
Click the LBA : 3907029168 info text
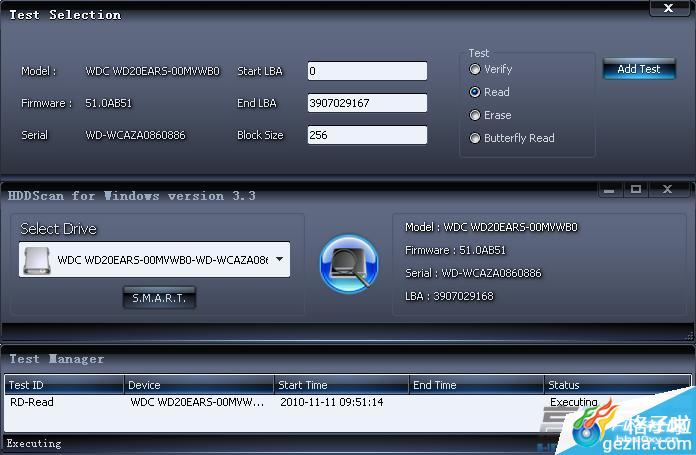click(449, 296)
